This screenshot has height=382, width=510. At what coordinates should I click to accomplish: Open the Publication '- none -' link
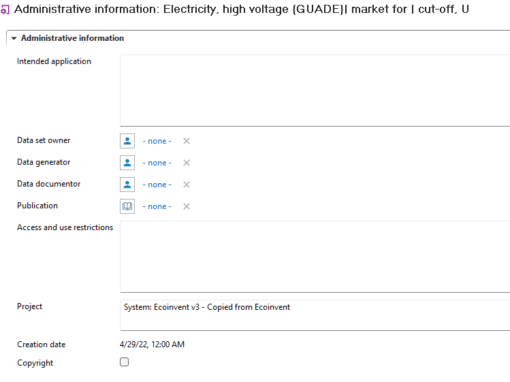click(x=157, y=206)
